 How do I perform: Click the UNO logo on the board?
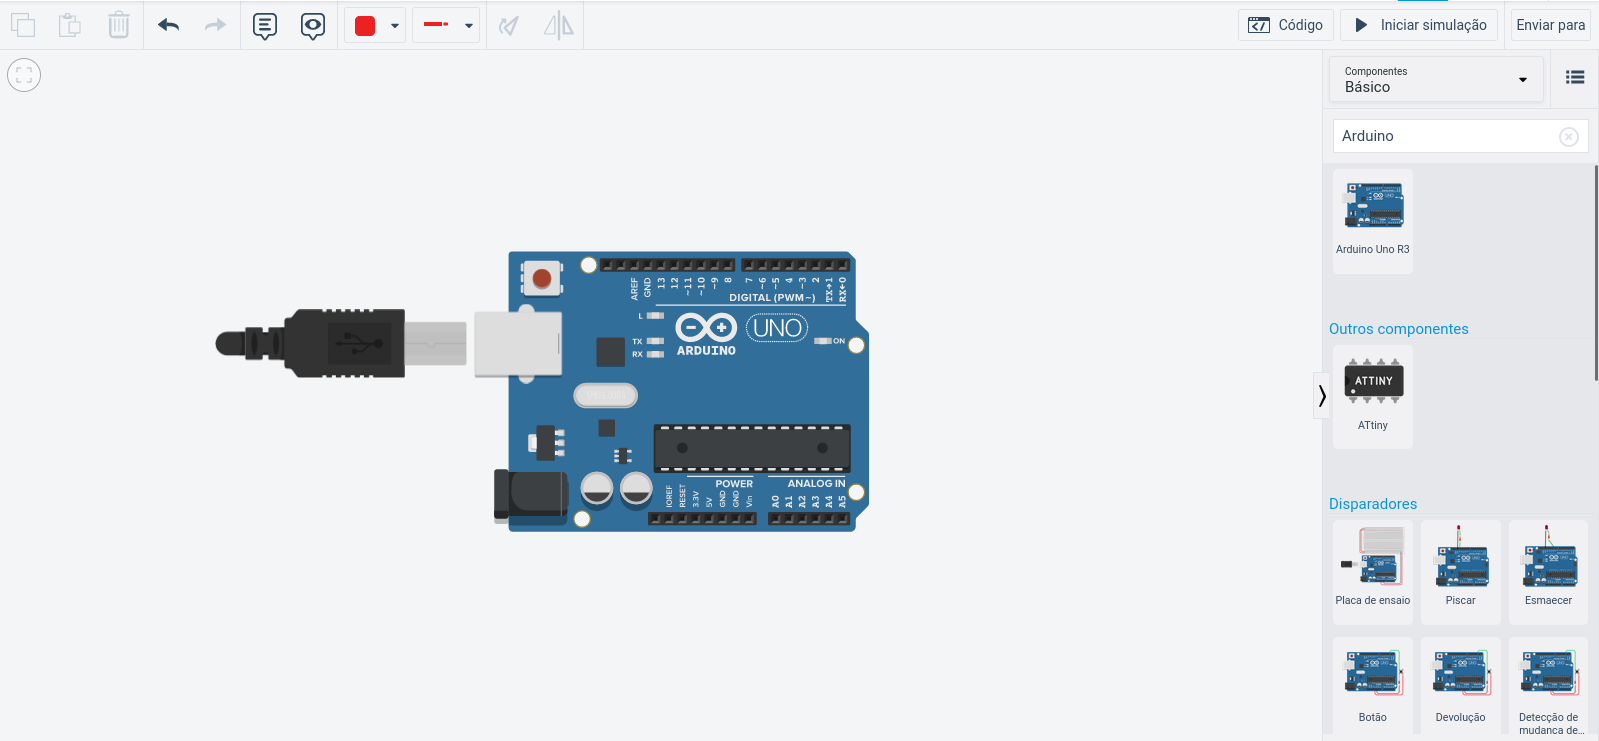(x=777, y=328)
